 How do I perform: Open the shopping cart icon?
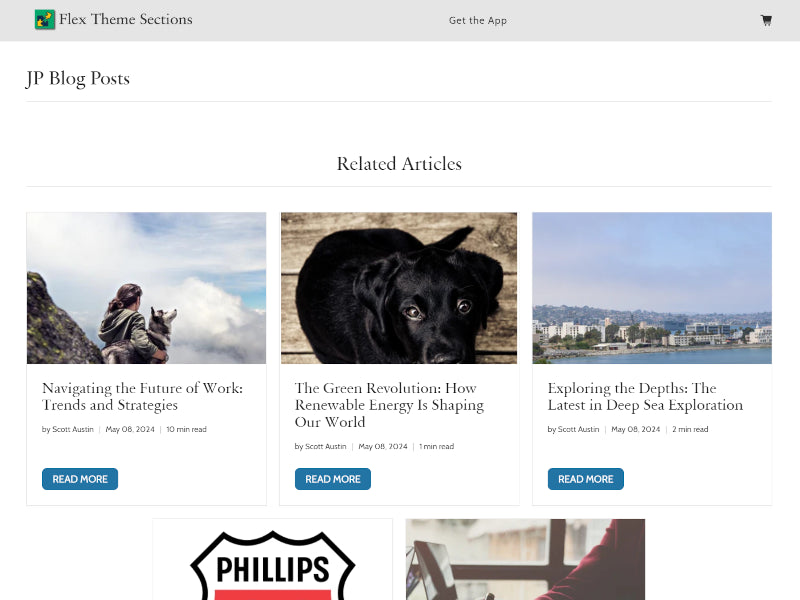click(x=766, y=20)
